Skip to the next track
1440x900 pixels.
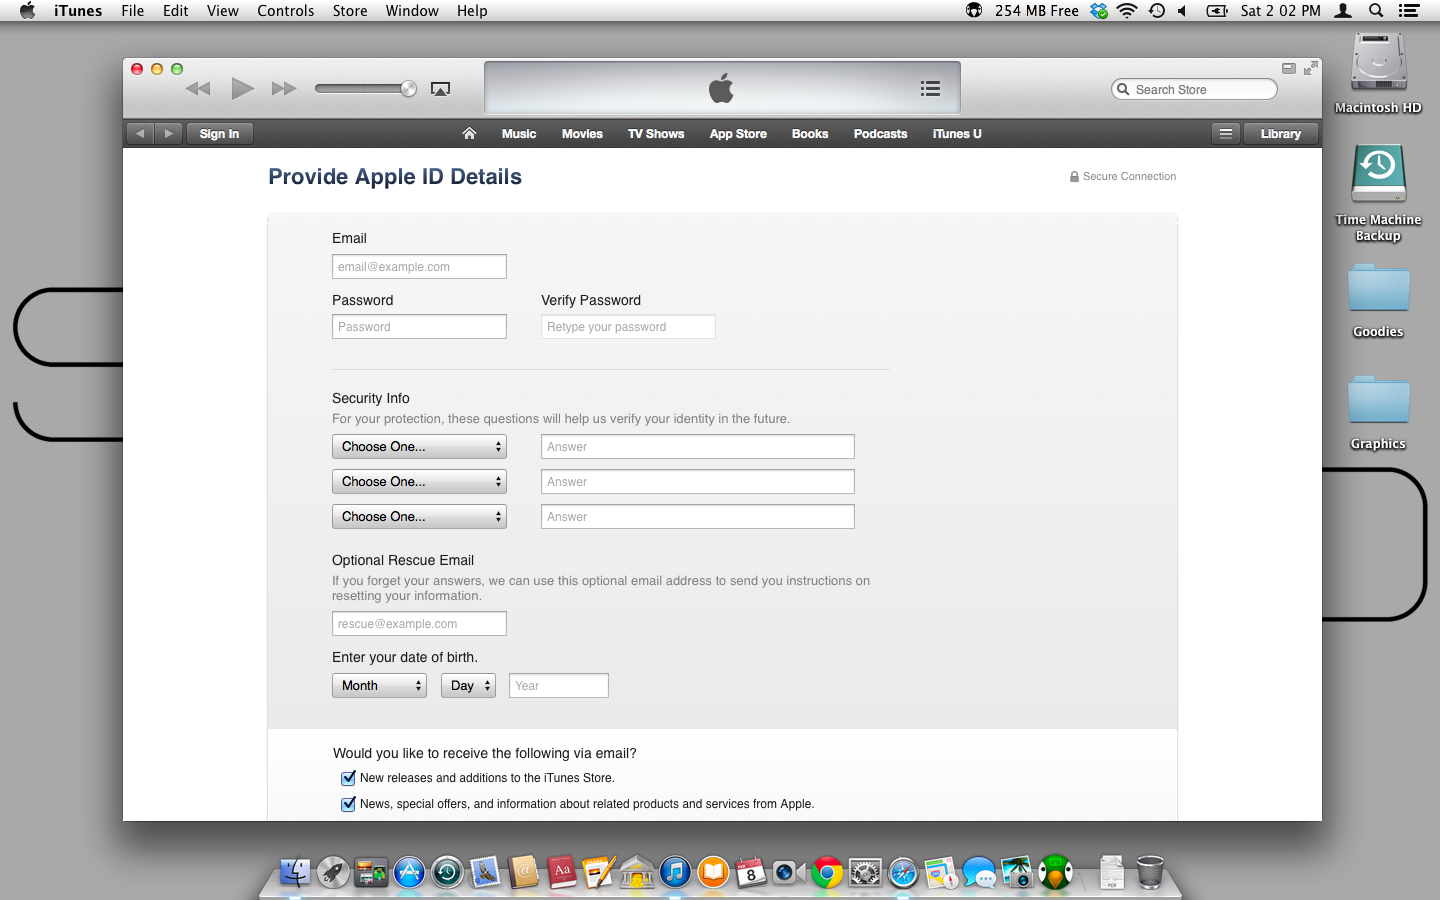pyautogui.click(x=284, y=88)
